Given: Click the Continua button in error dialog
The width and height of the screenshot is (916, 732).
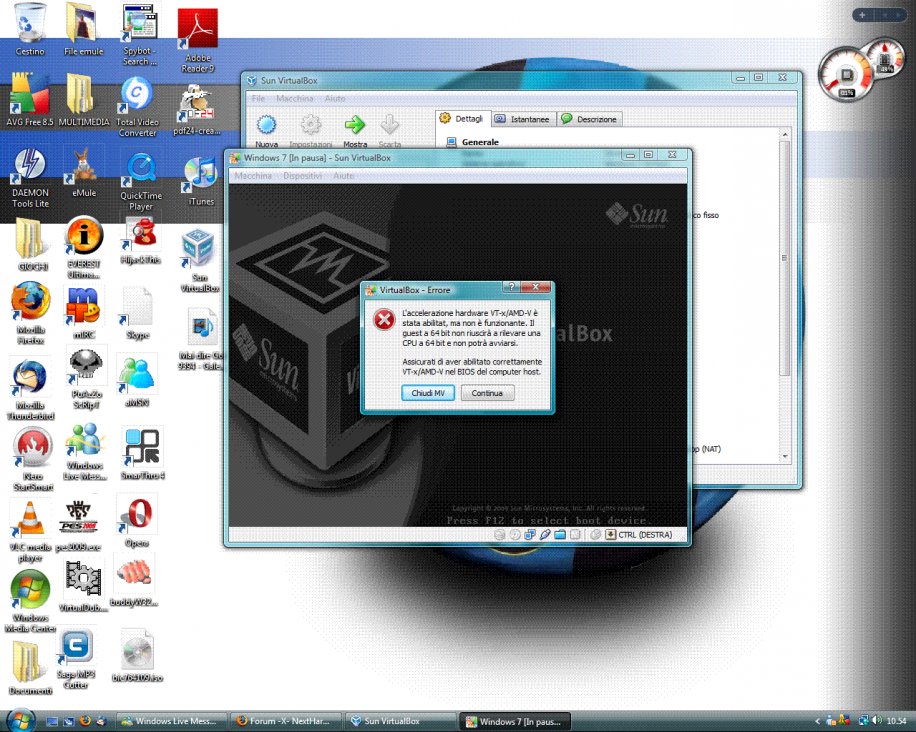Looking at the screenshot, I should [x=487, y=393].
